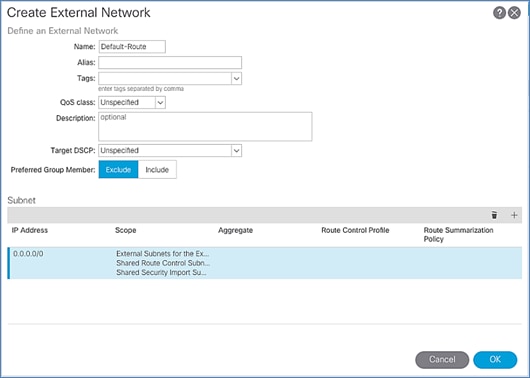
Task: Expand the Tags dropdown arrow
Action: point(236,78)
